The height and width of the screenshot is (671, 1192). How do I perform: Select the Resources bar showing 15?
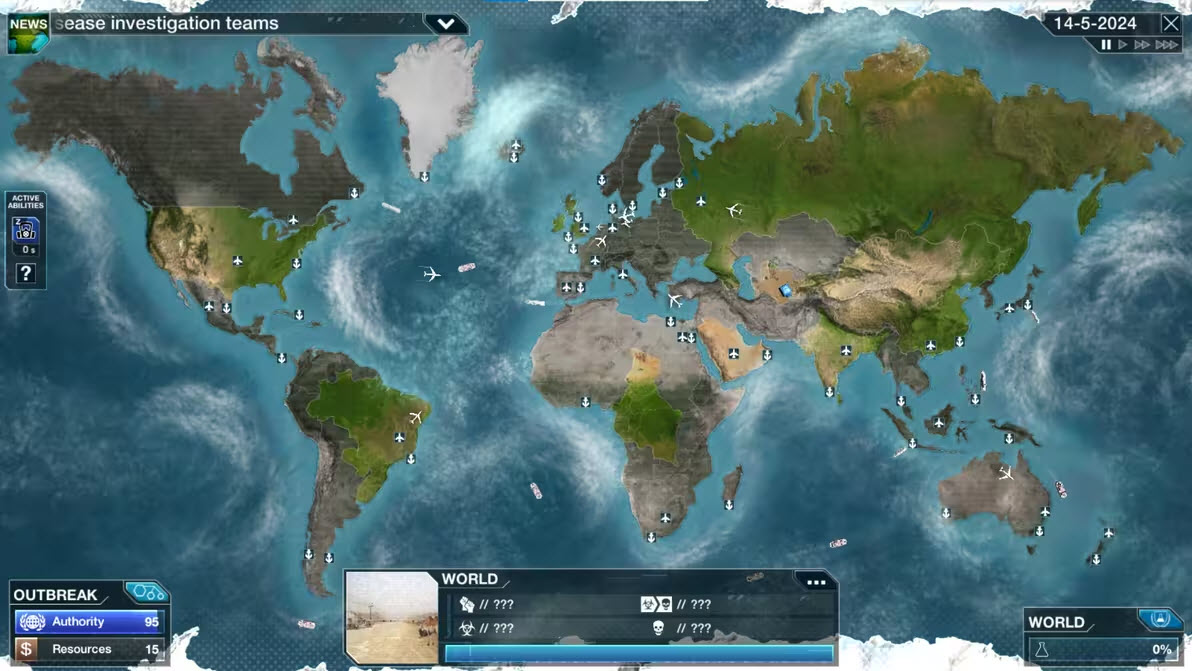pyautogui.click(x=89, y=649)
